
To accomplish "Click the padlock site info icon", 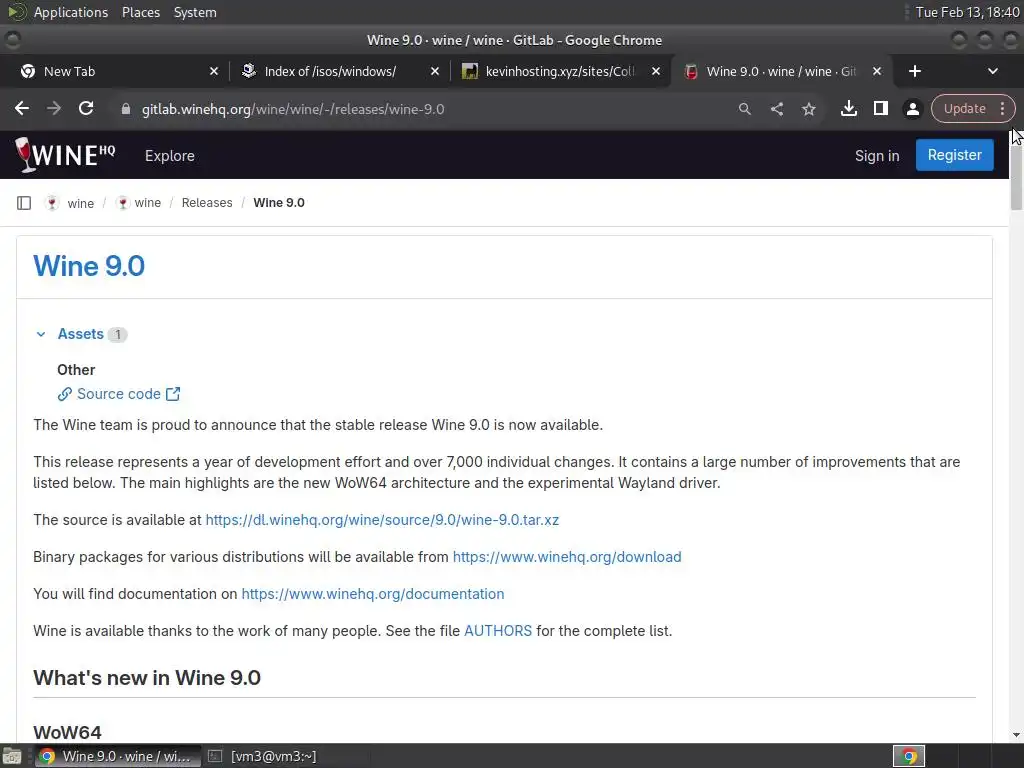I will (x=126, y=109).
